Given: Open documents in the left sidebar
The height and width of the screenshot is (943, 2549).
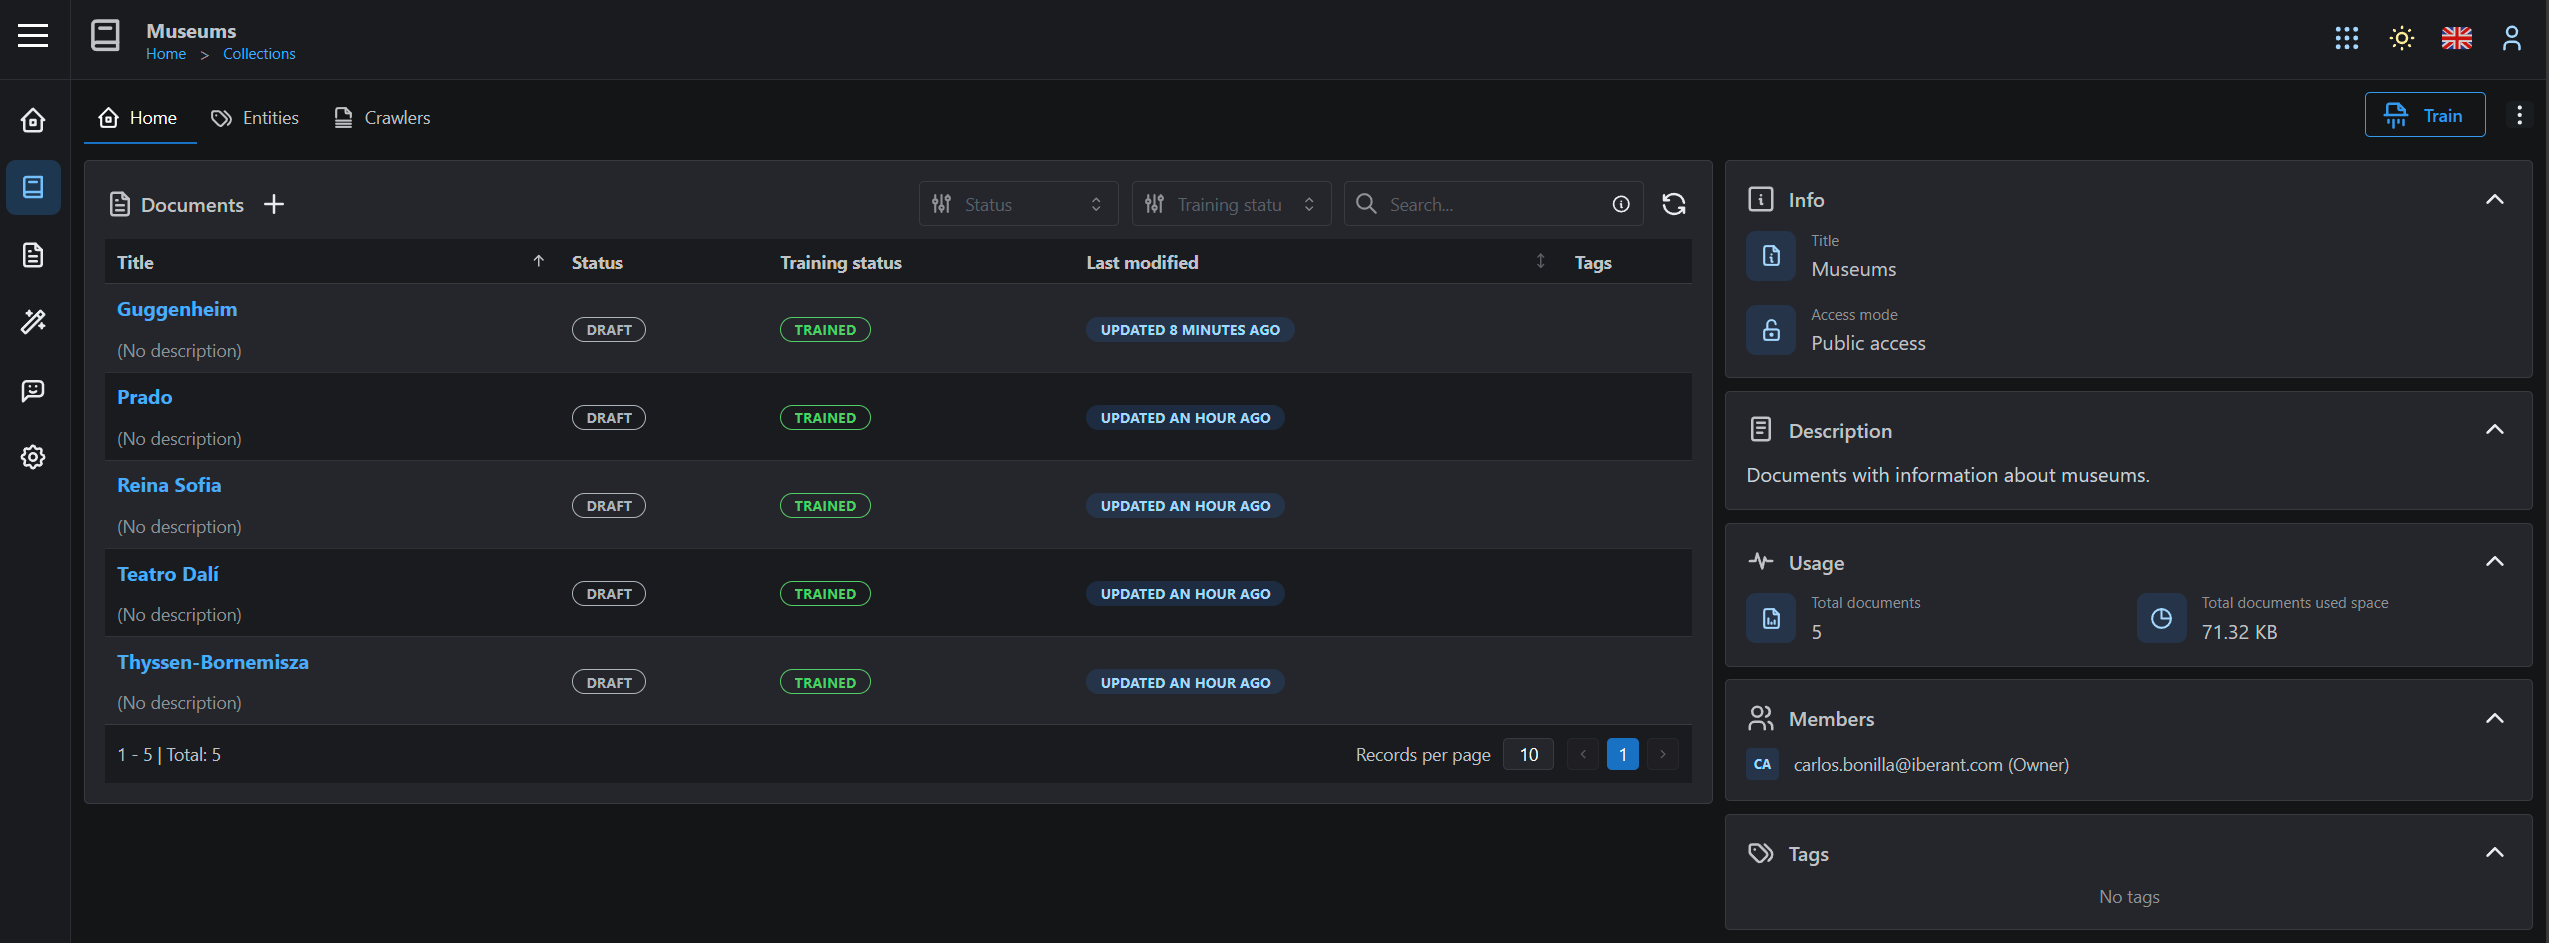Looking at the screenshot, I should [x=33, y=255].
